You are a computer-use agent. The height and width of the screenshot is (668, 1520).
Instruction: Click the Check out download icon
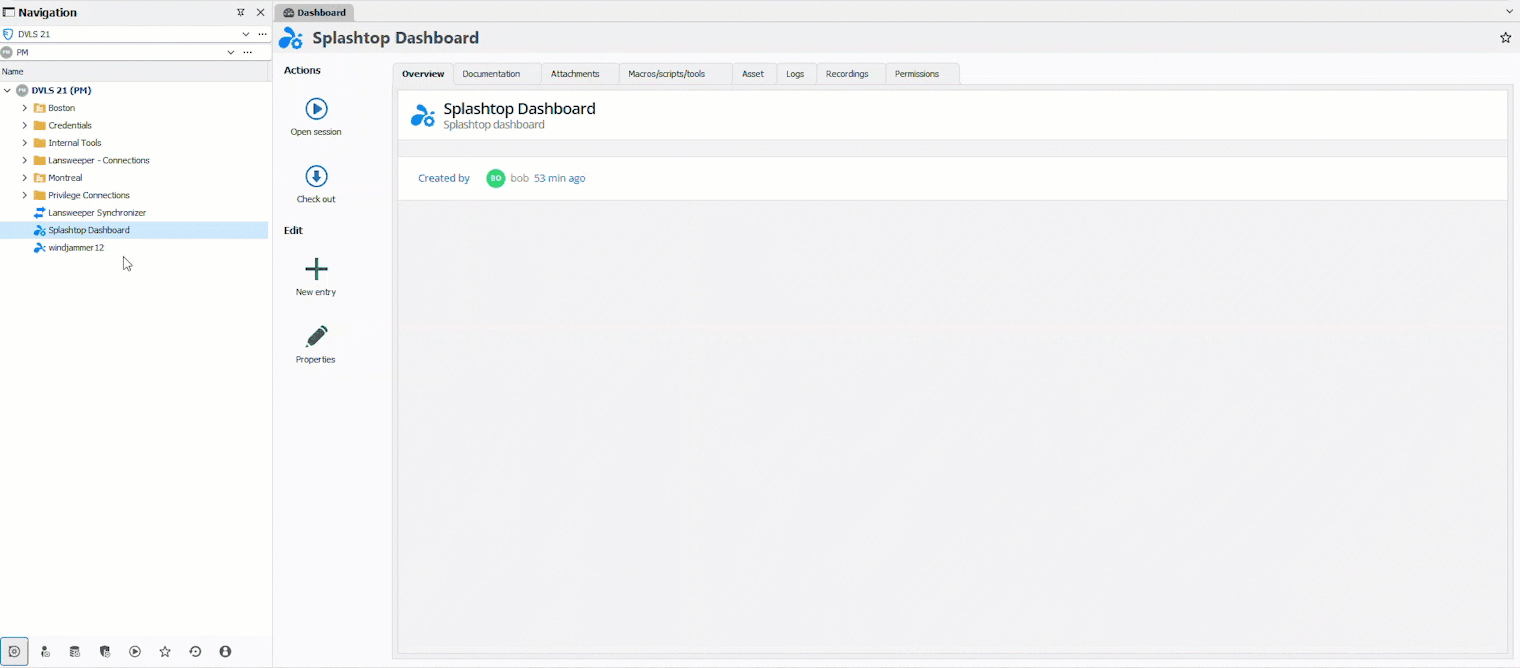pos(316,177)
